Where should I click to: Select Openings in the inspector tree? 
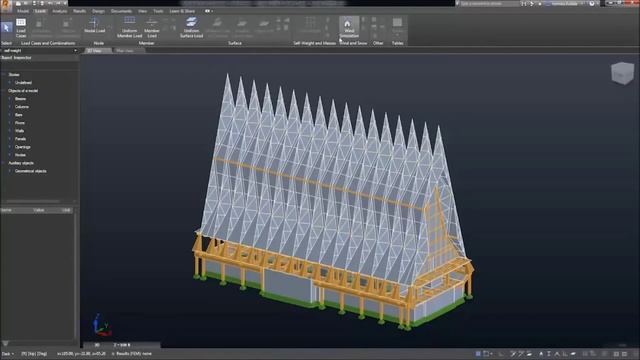(22, 147)
